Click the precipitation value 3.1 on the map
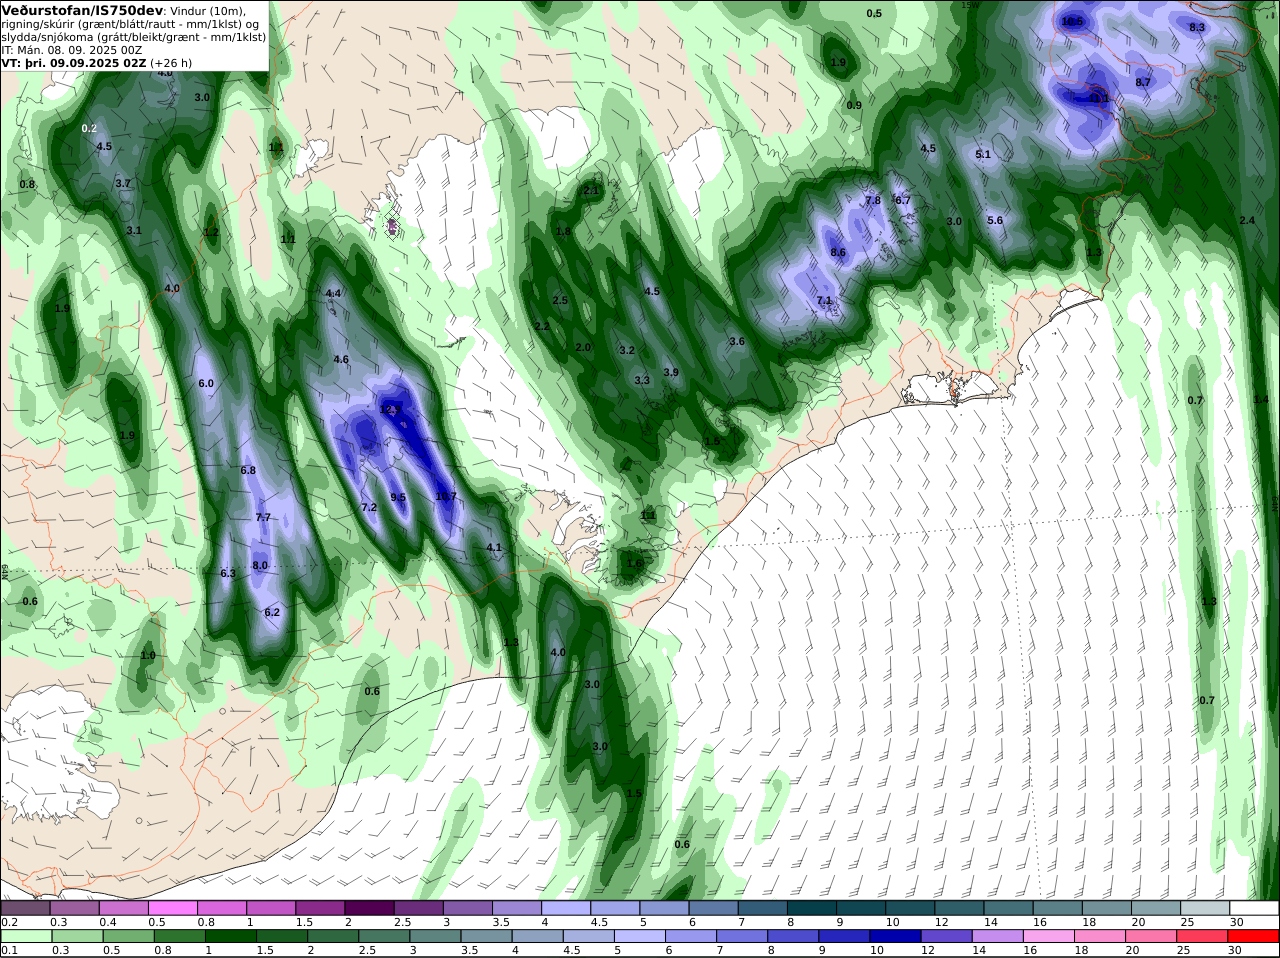The height and width of the screenshot is (958, 1280). click(x=134, y=230)
